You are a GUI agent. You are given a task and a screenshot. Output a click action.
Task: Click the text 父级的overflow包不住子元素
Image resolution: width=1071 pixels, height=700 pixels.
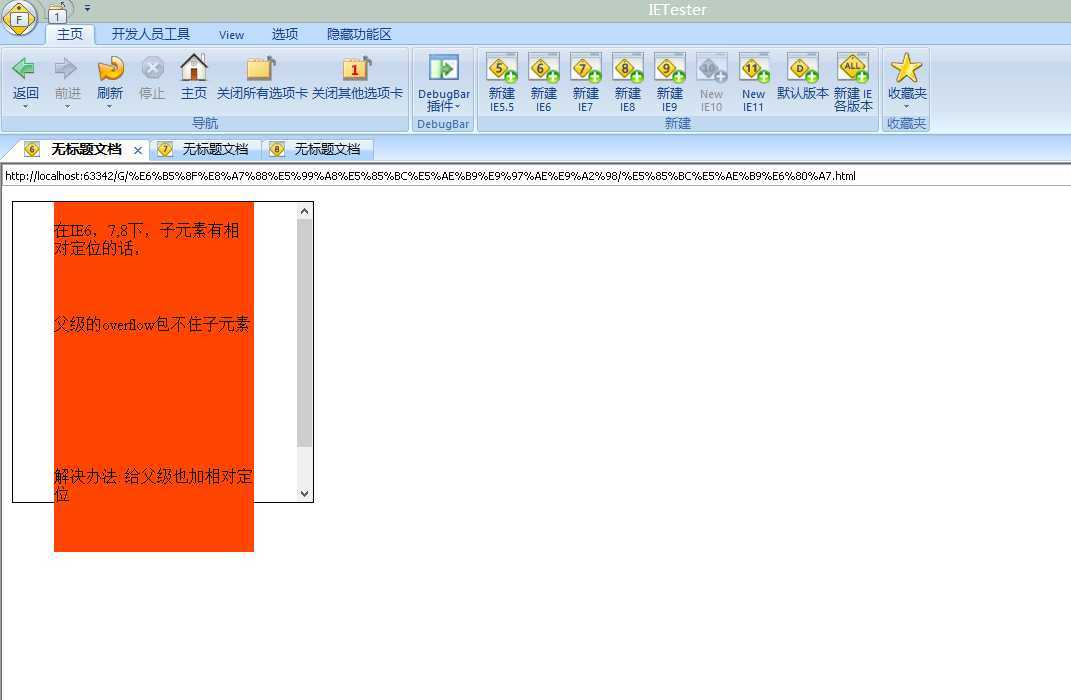152,324
